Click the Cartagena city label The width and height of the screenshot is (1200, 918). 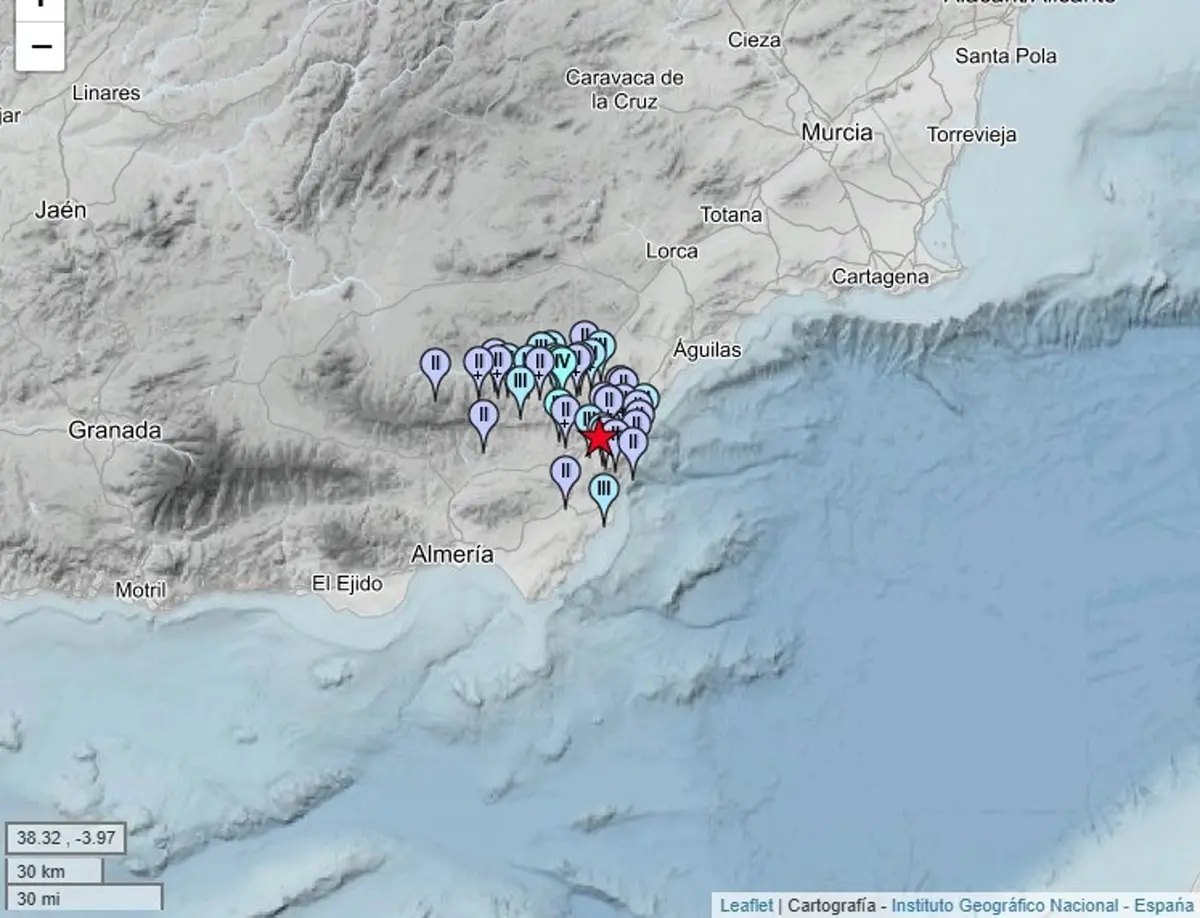(880, 276)
